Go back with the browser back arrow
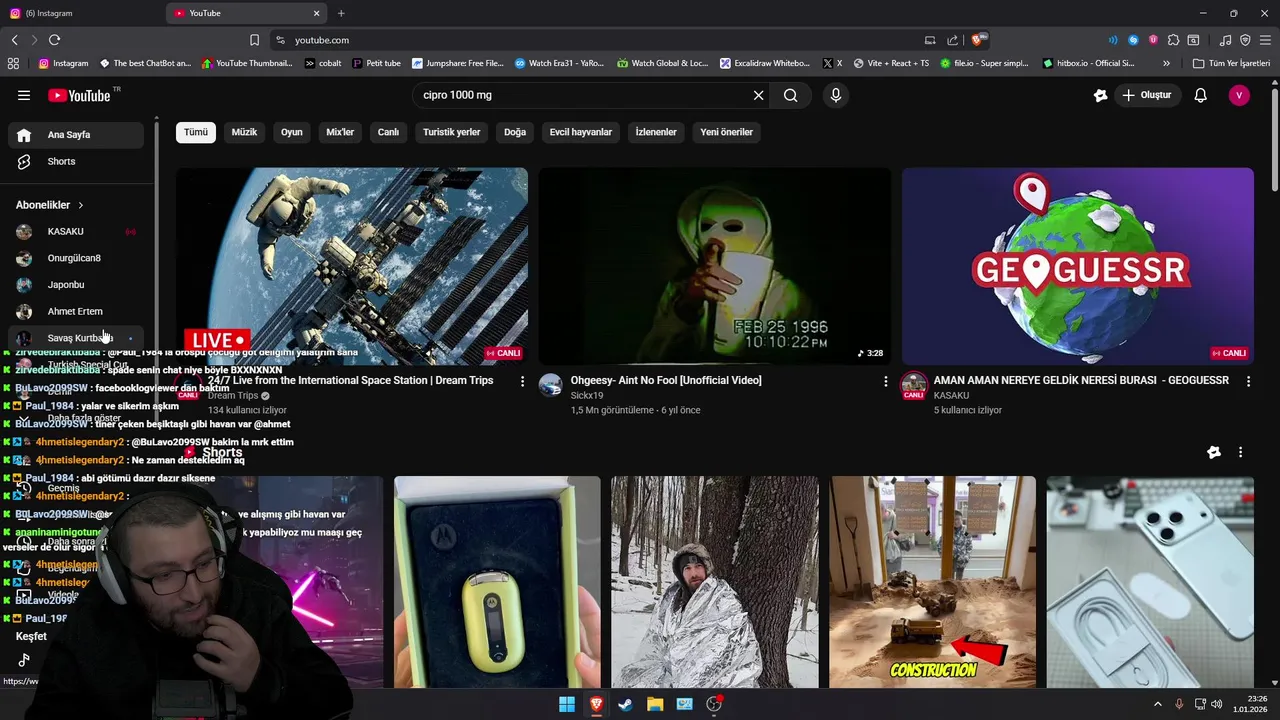The height and width of the screenshot is (720, 1280). coord(15,40)
